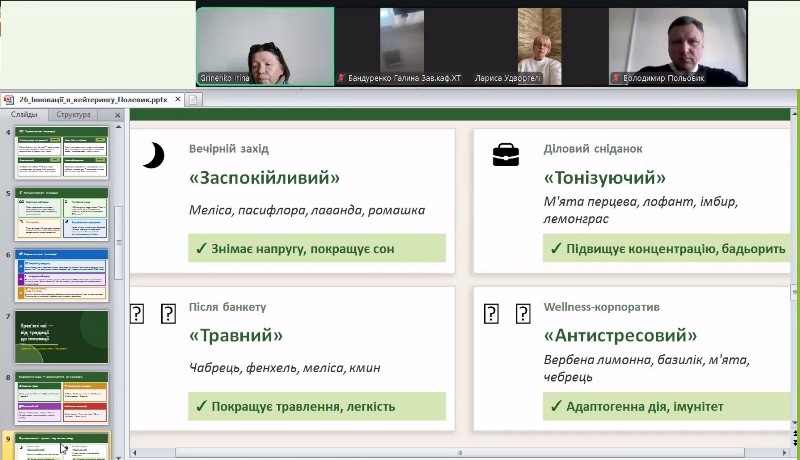
Task: Click first placeholder glyph beside Wellness-корпоратив
Action: coord(491,314)
